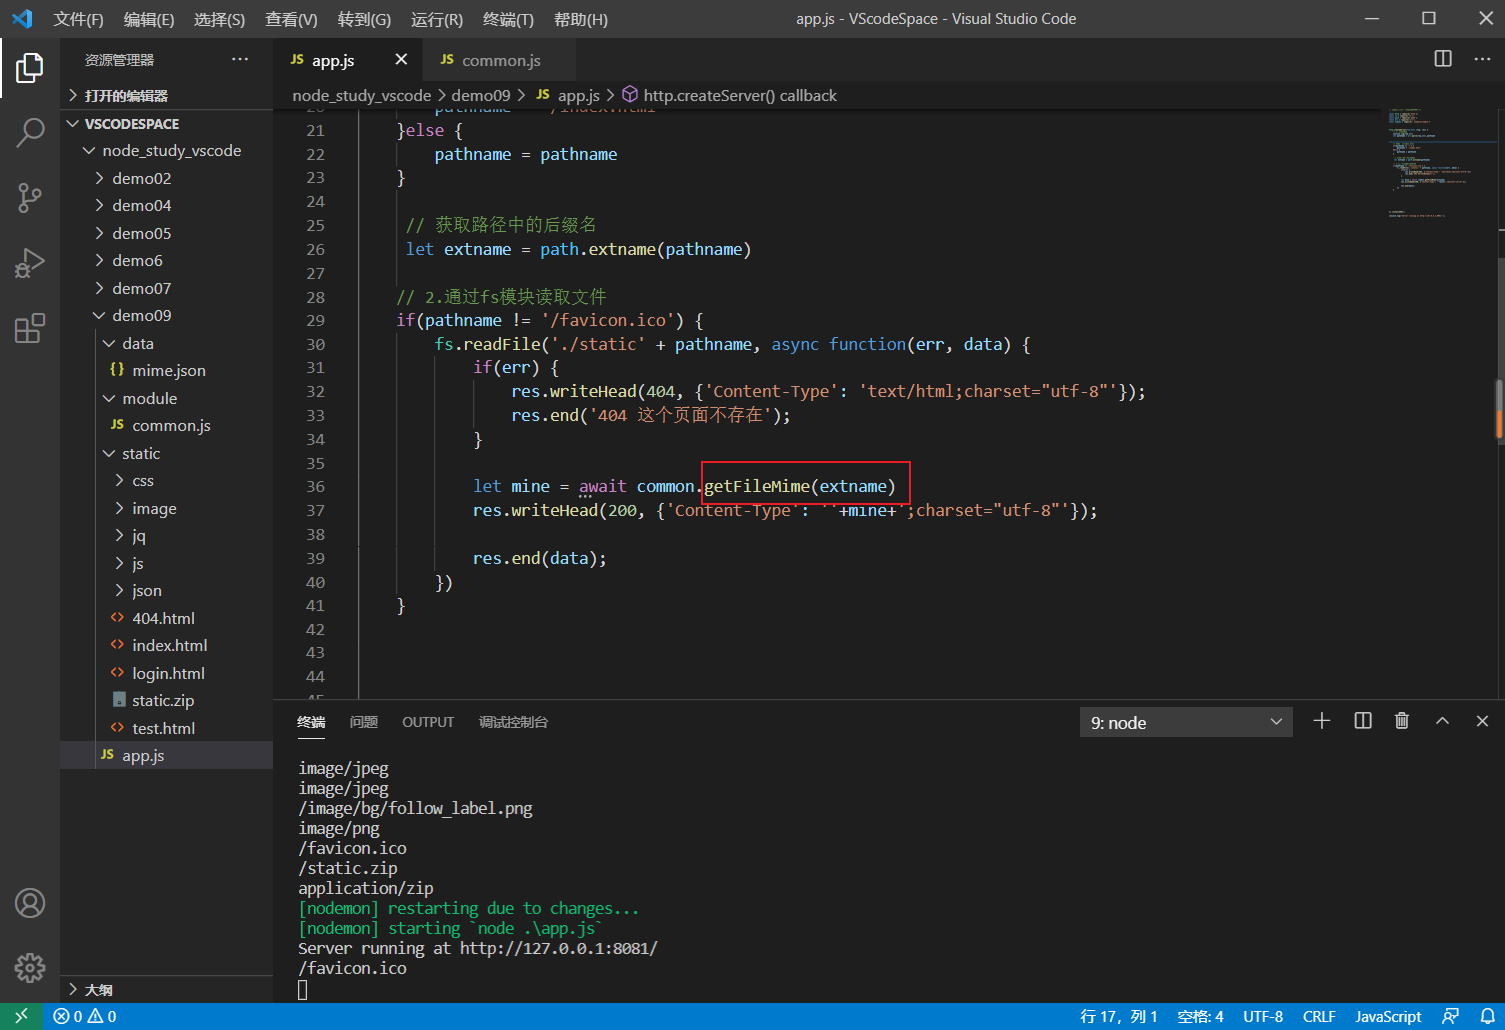This screenshot has height=1030, width=1505.
Task: Collapse the demo09 folder
Action: coord(166,315)
